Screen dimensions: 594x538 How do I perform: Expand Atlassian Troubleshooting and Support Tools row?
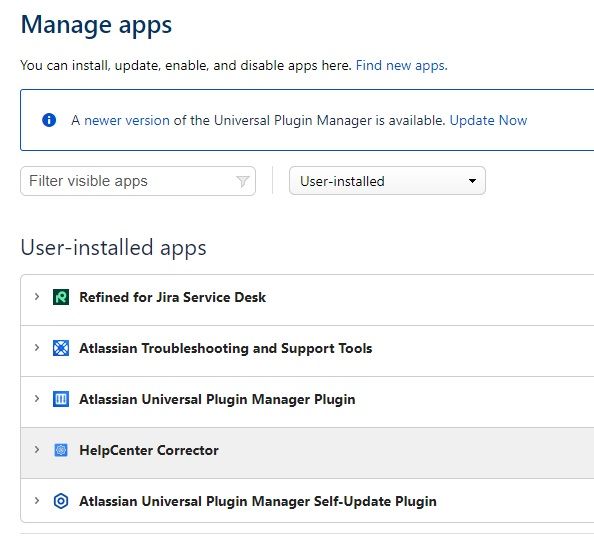37,347
